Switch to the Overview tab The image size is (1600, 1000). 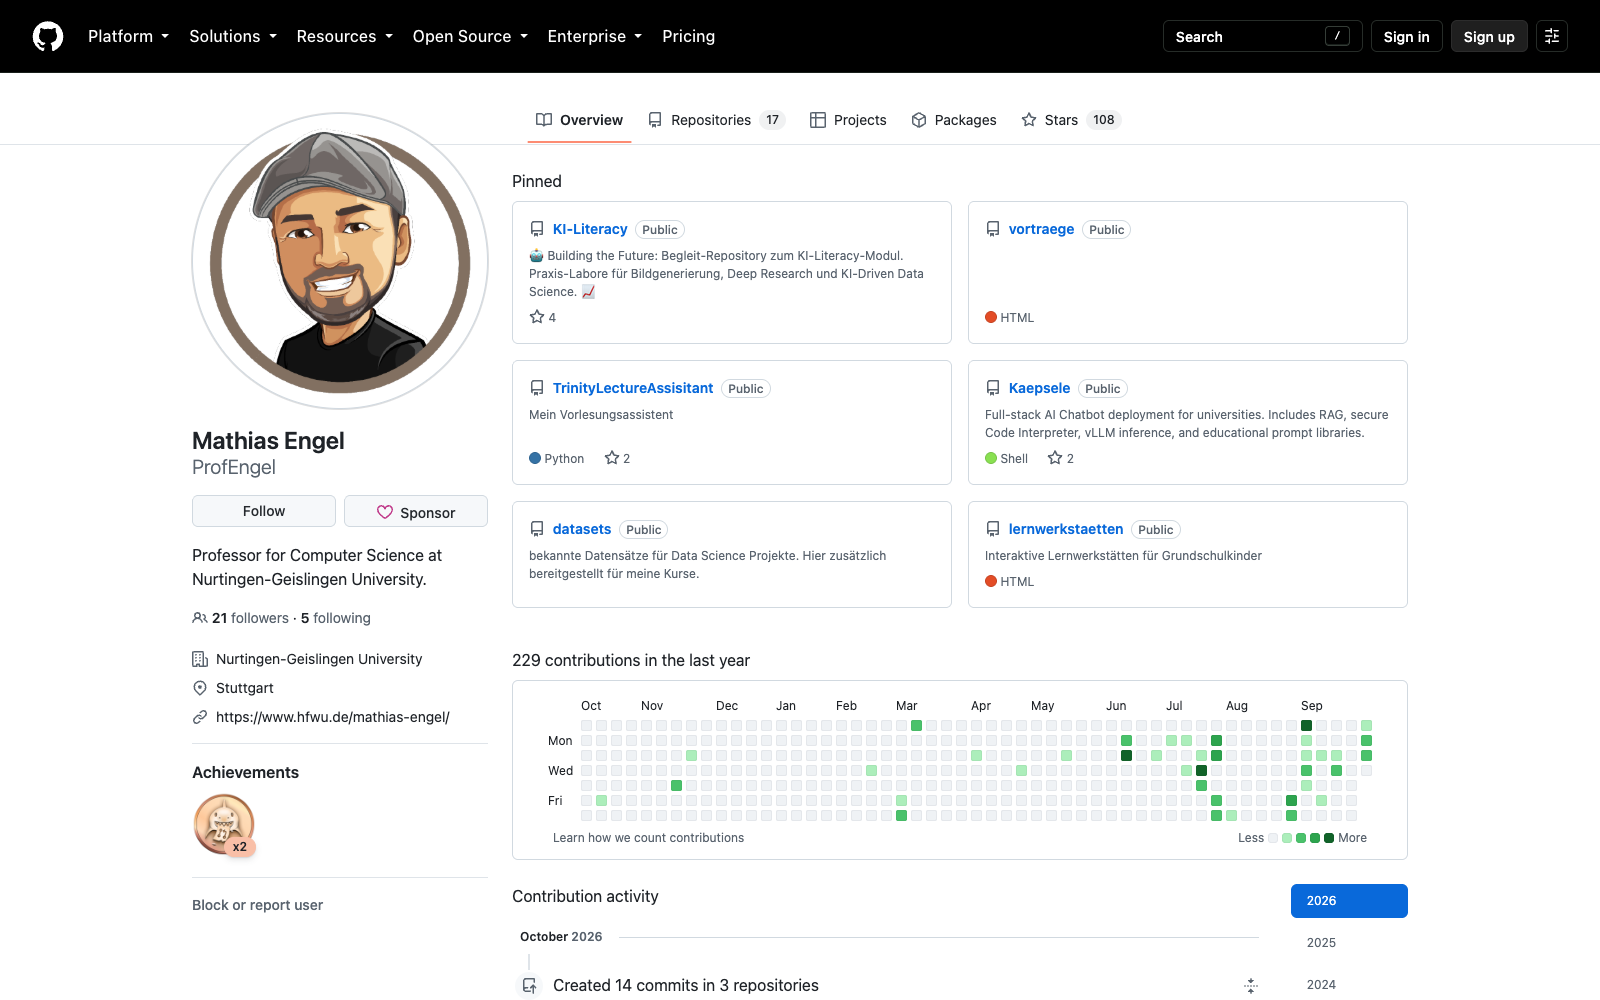click(x=580, y=120)
